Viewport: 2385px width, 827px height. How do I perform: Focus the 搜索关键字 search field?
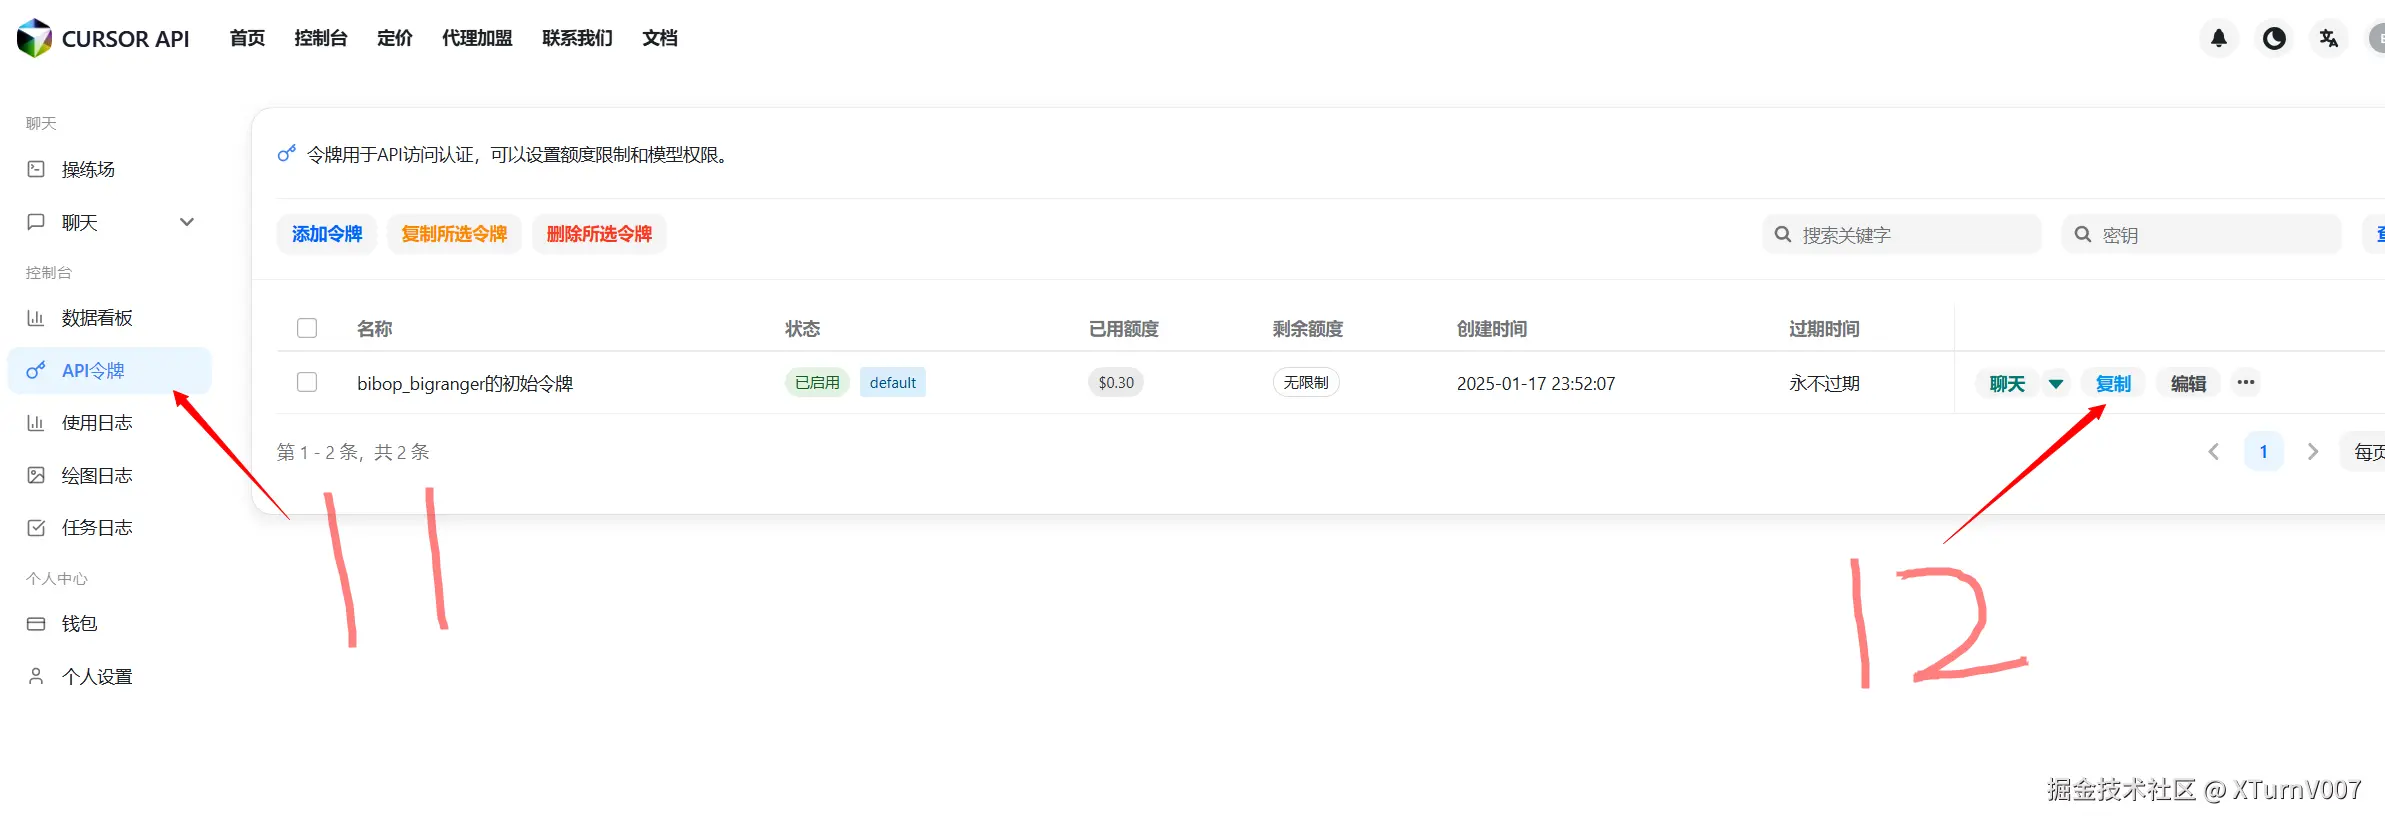pos(1901,234)
